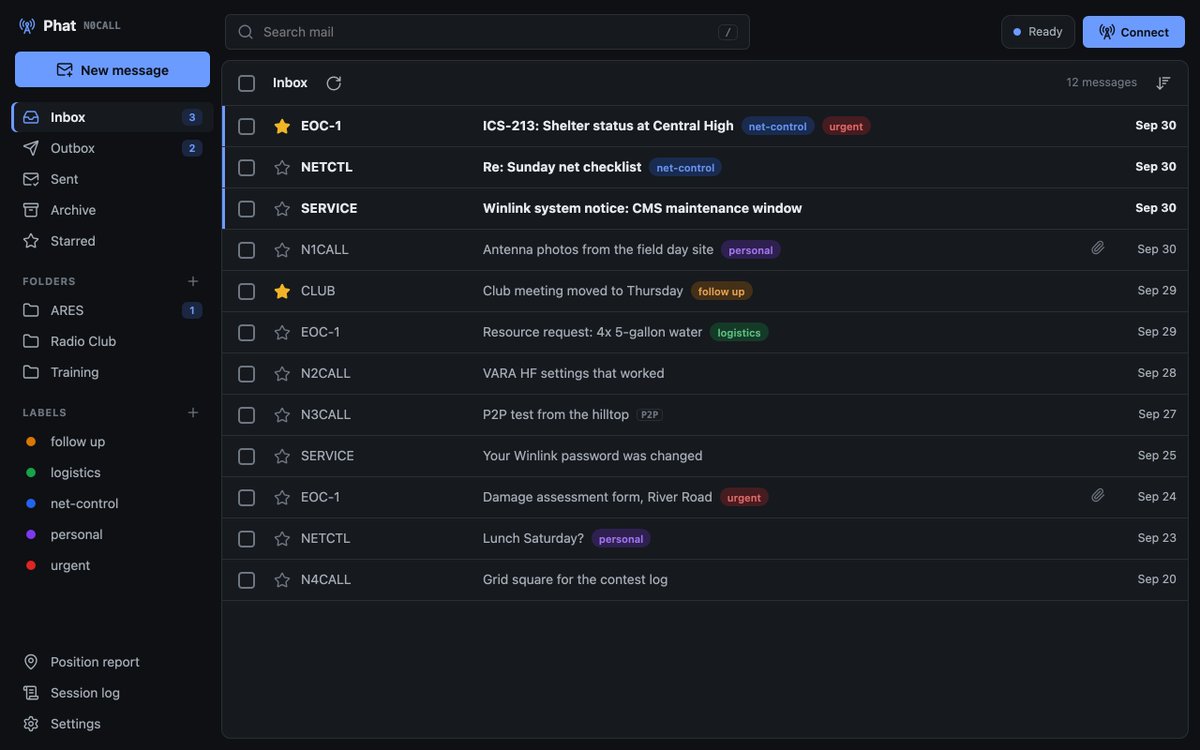
Task: Filter by the urgent label in sidebar
Action: point(112,565)
